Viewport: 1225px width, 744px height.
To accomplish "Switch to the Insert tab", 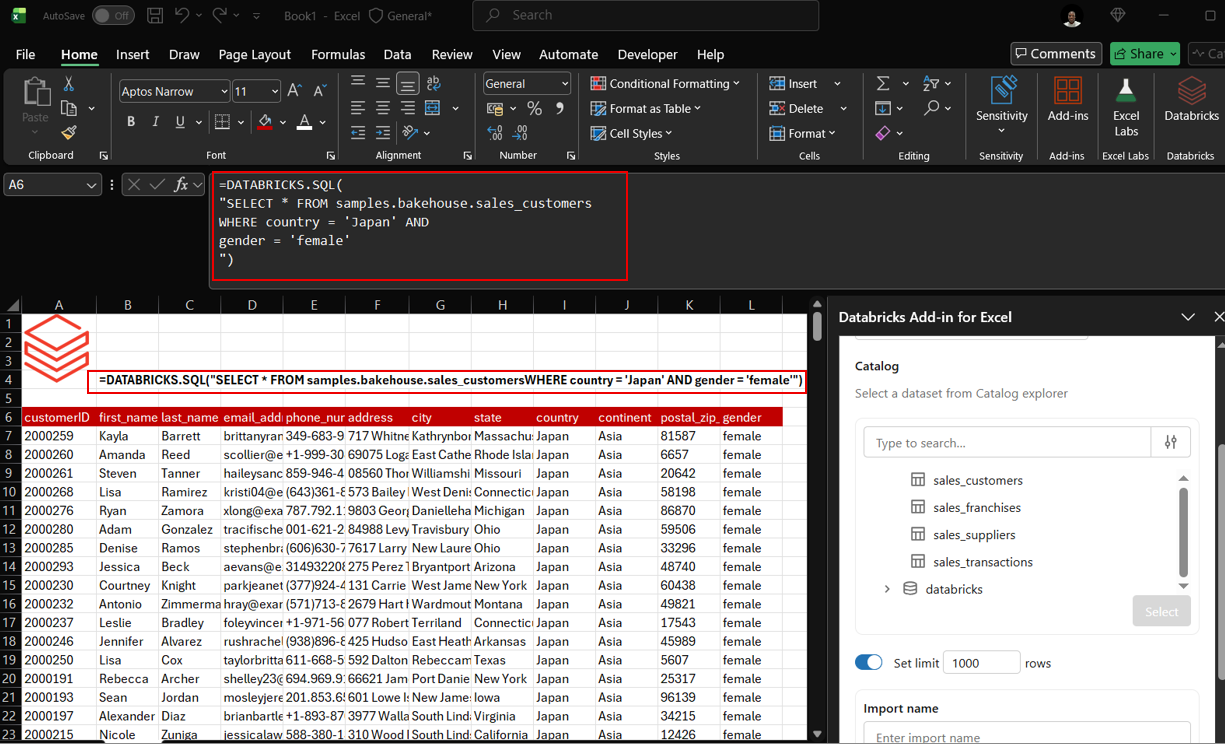I will pos(133,55).
